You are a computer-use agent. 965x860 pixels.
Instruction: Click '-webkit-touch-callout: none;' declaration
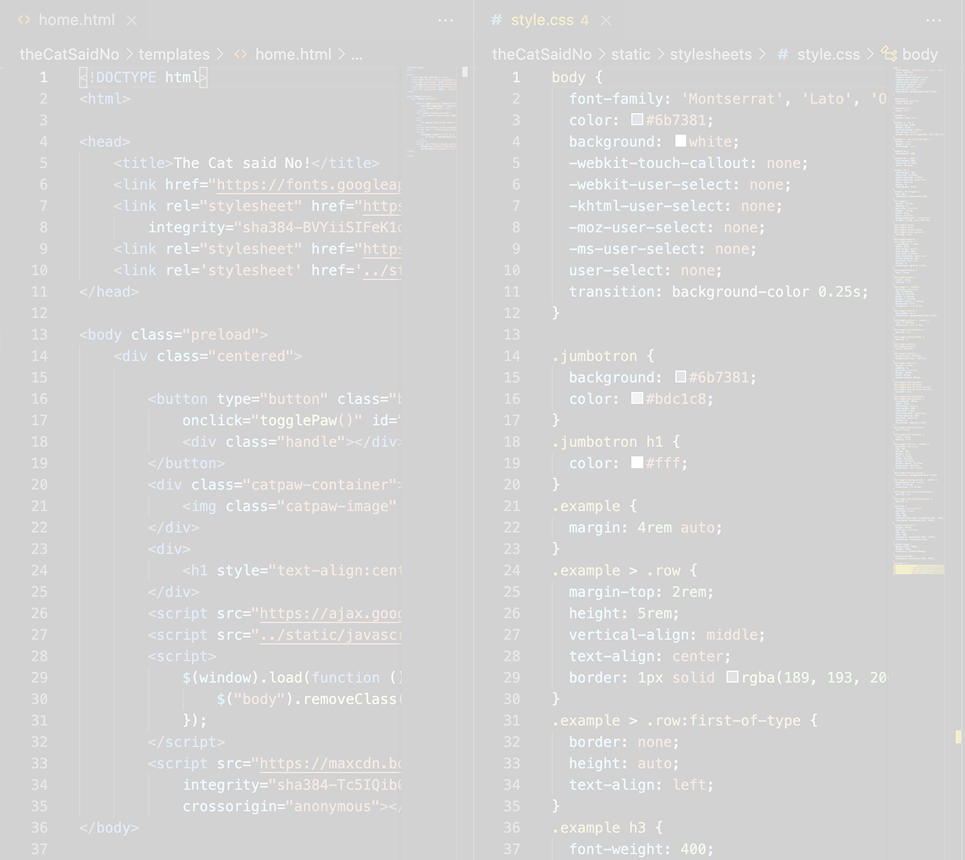(x=688, y=163)
